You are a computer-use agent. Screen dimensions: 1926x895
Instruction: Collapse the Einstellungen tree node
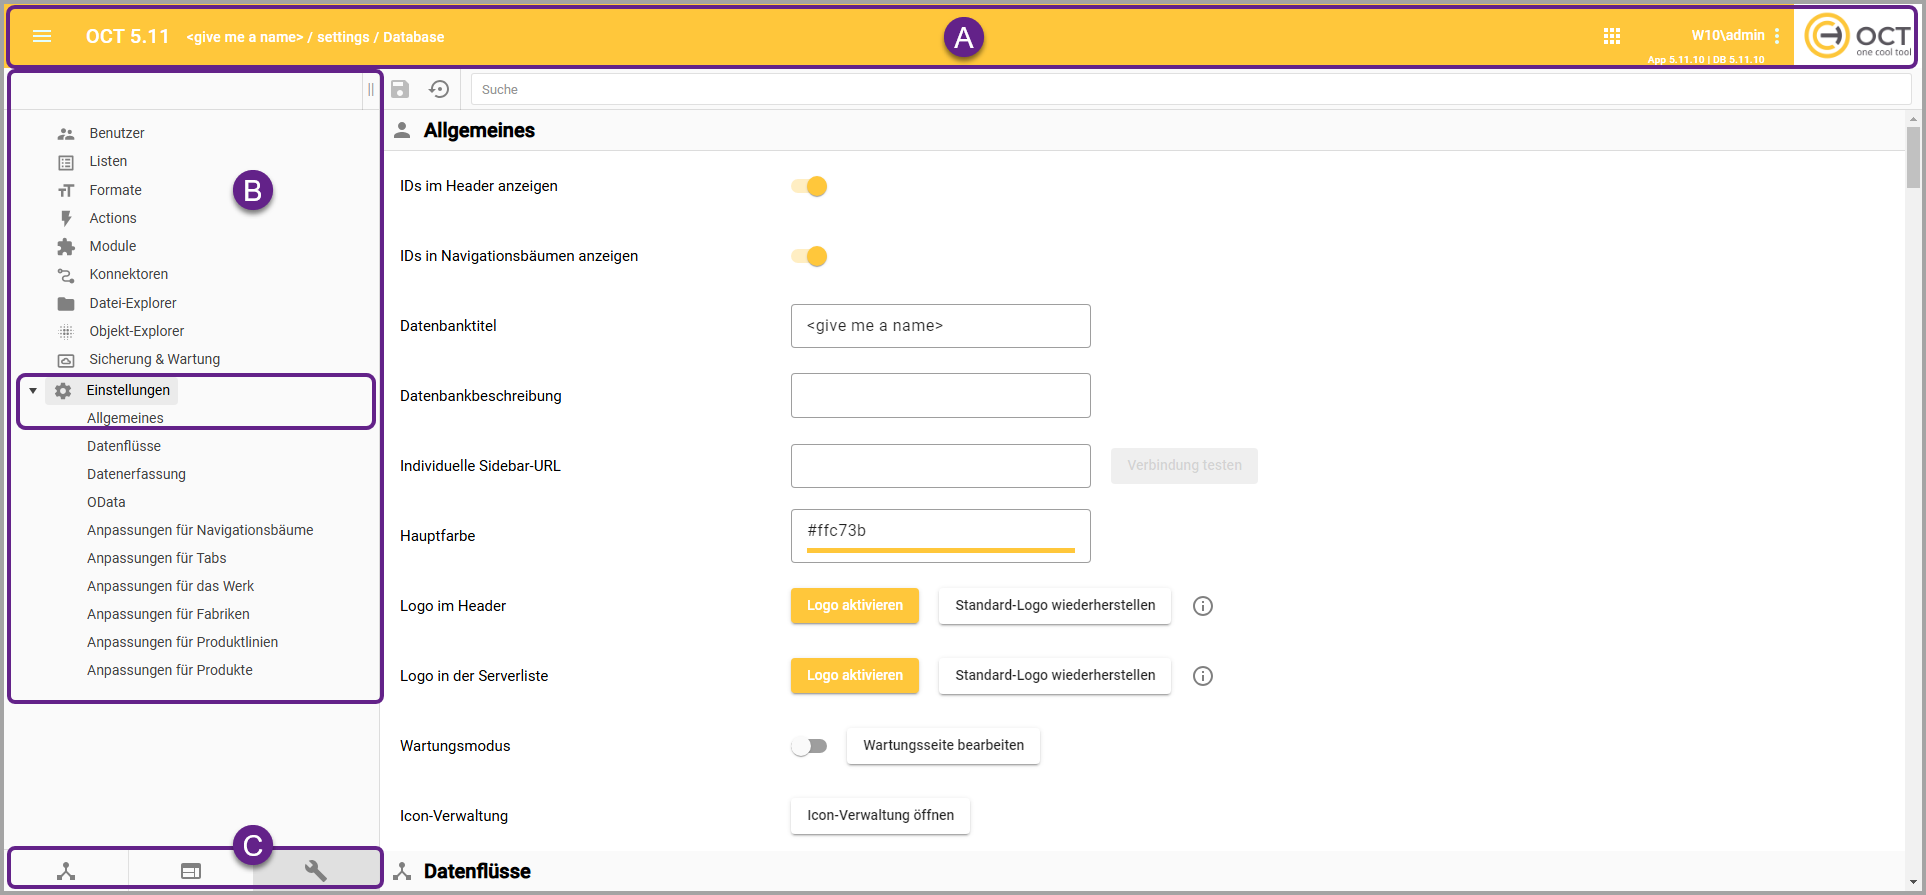(33, 391)
